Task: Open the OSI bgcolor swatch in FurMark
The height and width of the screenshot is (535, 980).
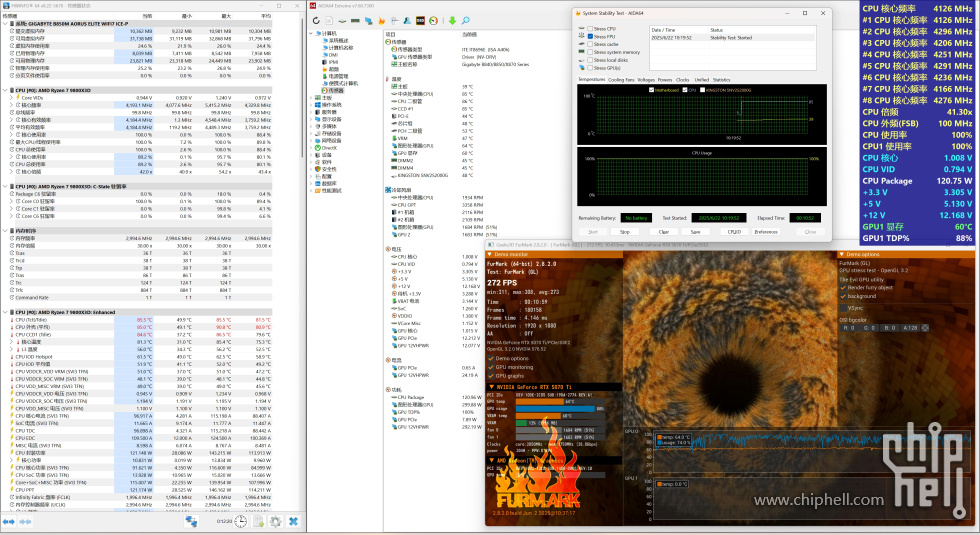Action: point(925,328)
